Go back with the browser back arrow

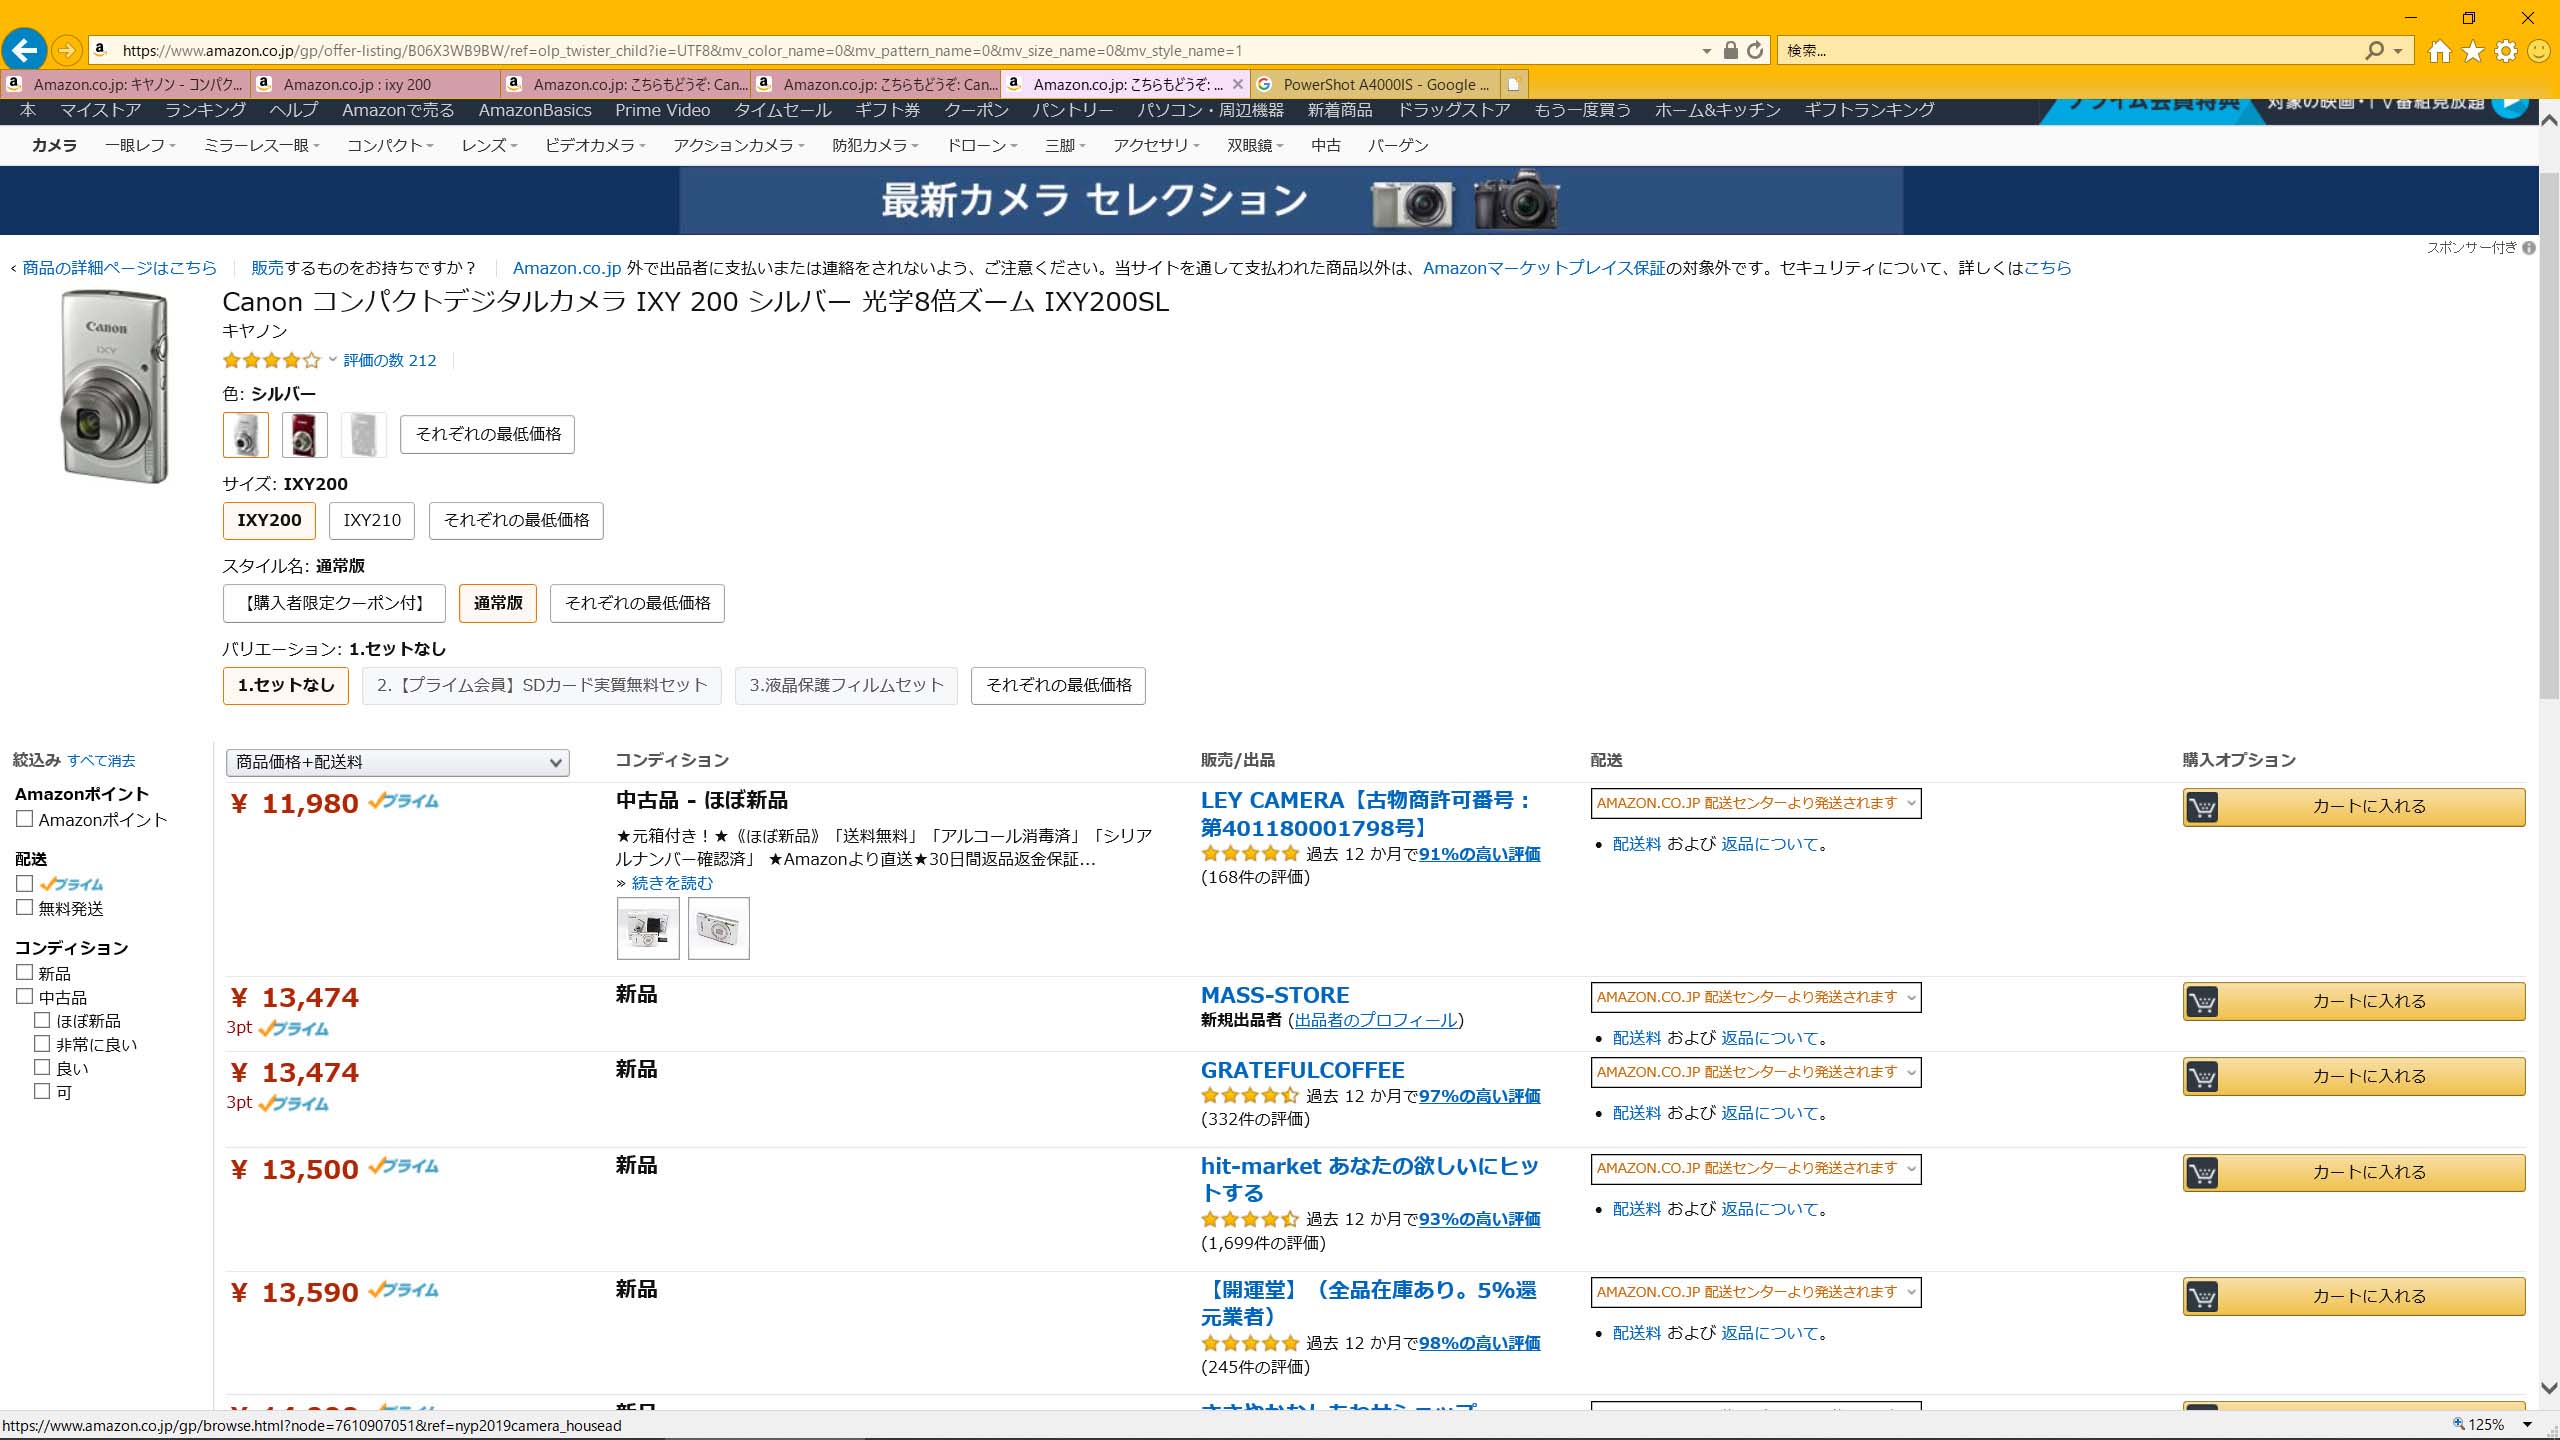[x=24, y=49]
